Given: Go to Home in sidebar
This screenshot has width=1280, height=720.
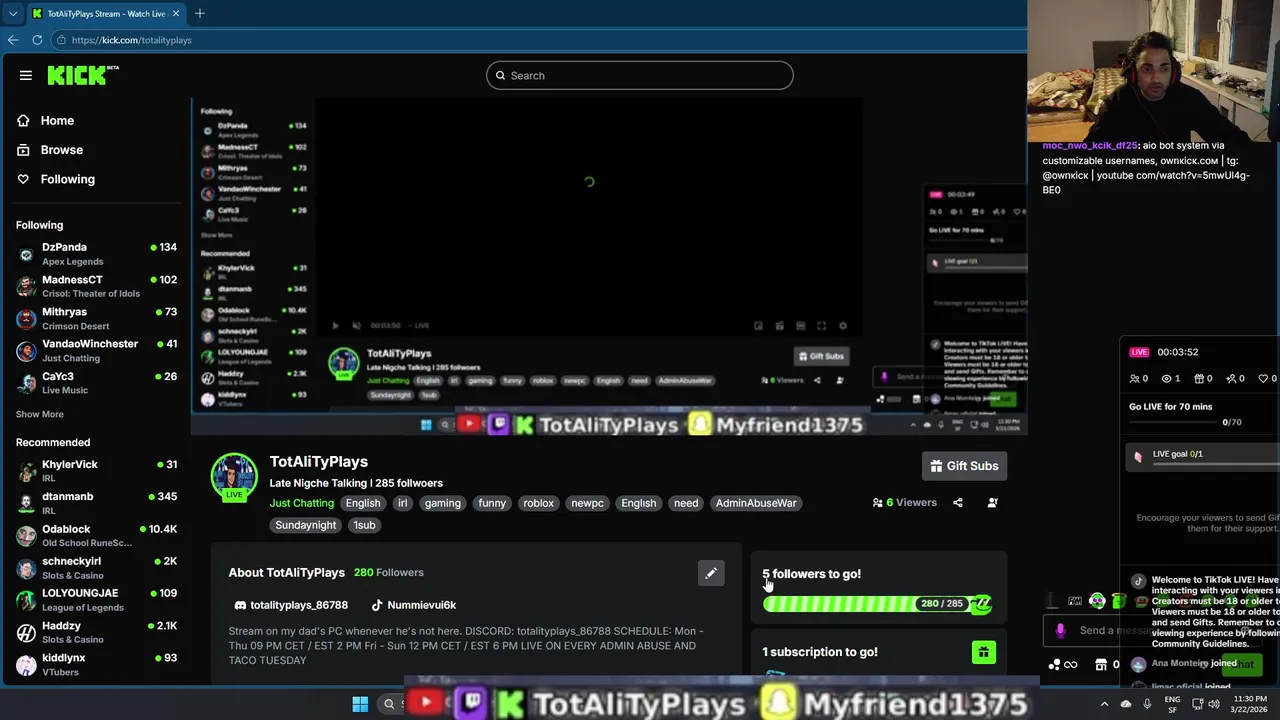Looking at the screenshot, I should tap(57, 120).
